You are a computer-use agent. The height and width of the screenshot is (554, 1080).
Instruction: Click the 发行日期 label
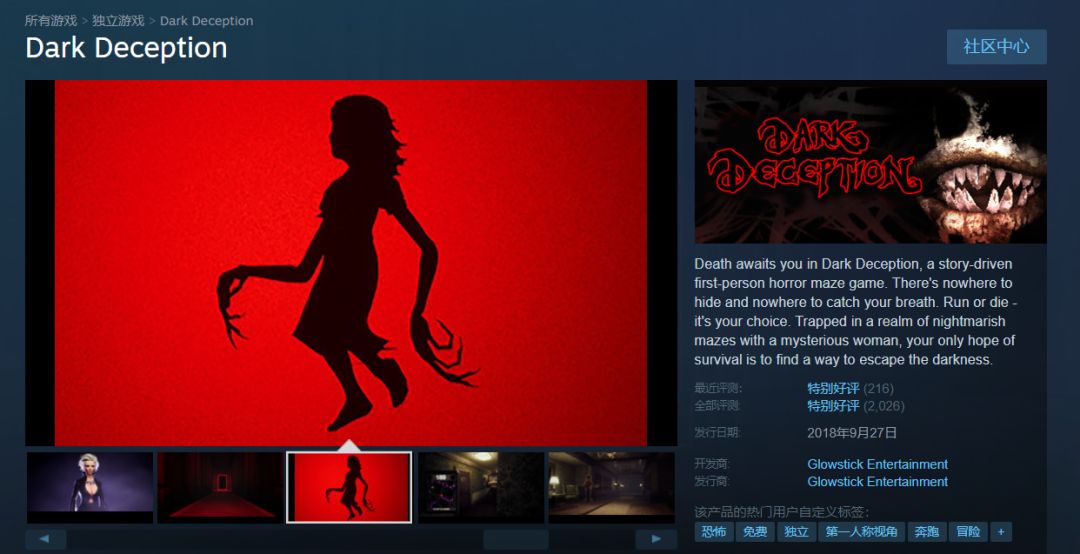click(717, 433)
